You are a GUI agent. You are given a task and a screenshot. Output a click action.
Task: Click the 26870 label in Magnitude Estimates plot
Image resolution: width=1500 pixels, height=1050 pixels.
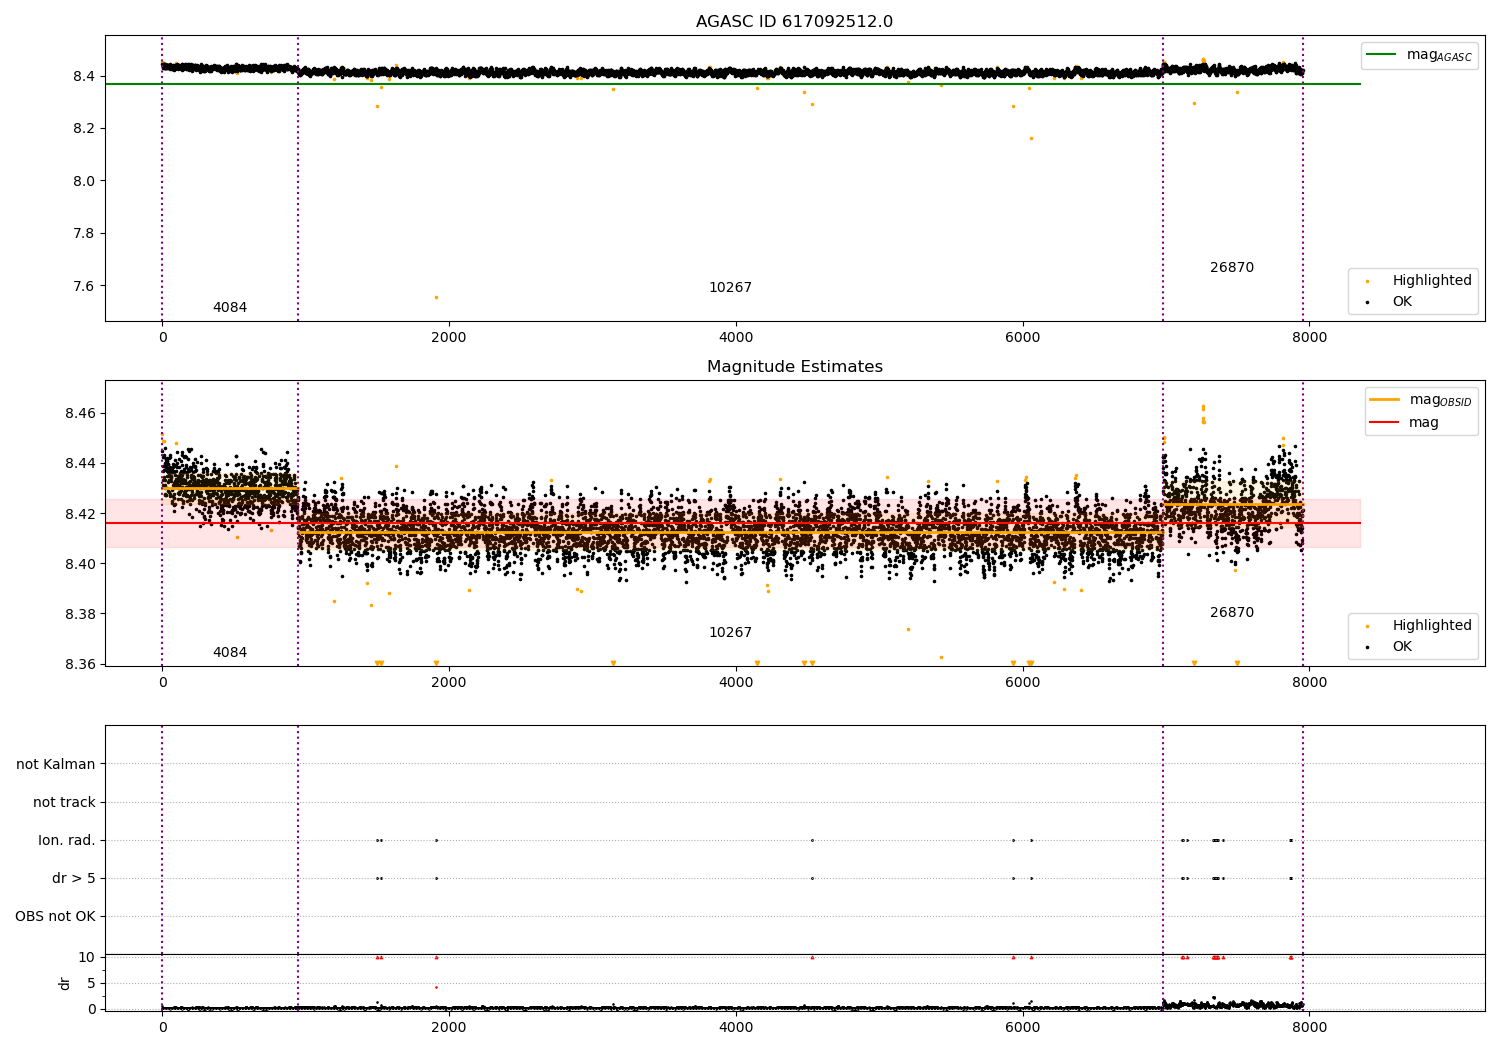[x=1232, y=613]
